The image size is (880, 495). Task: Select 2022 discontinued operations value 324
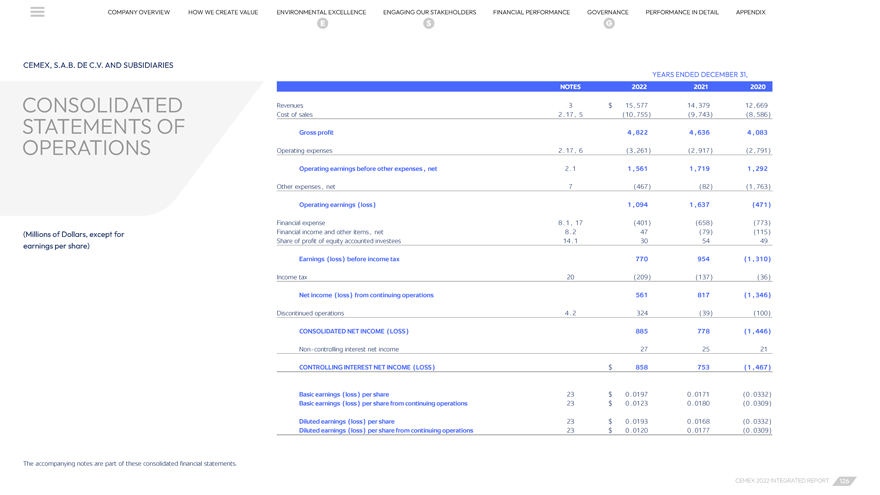pos(642,313)
